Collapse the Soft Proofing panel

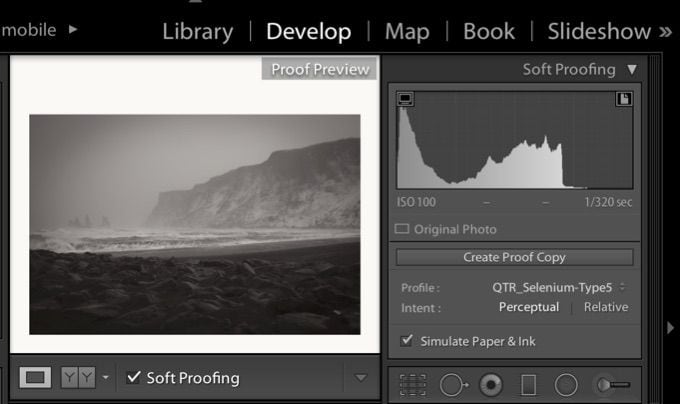pyautogui.click(x=631, y=70)
